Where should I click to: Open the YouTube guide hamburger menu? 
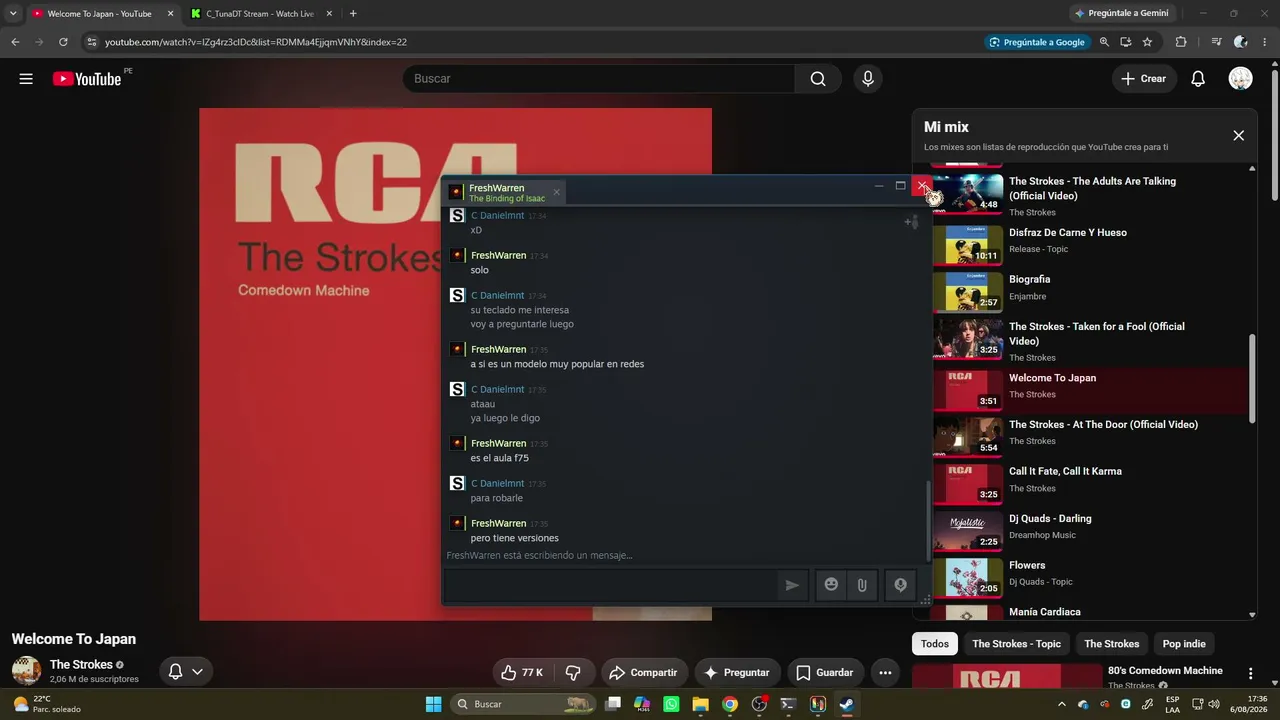pos(26,79)
